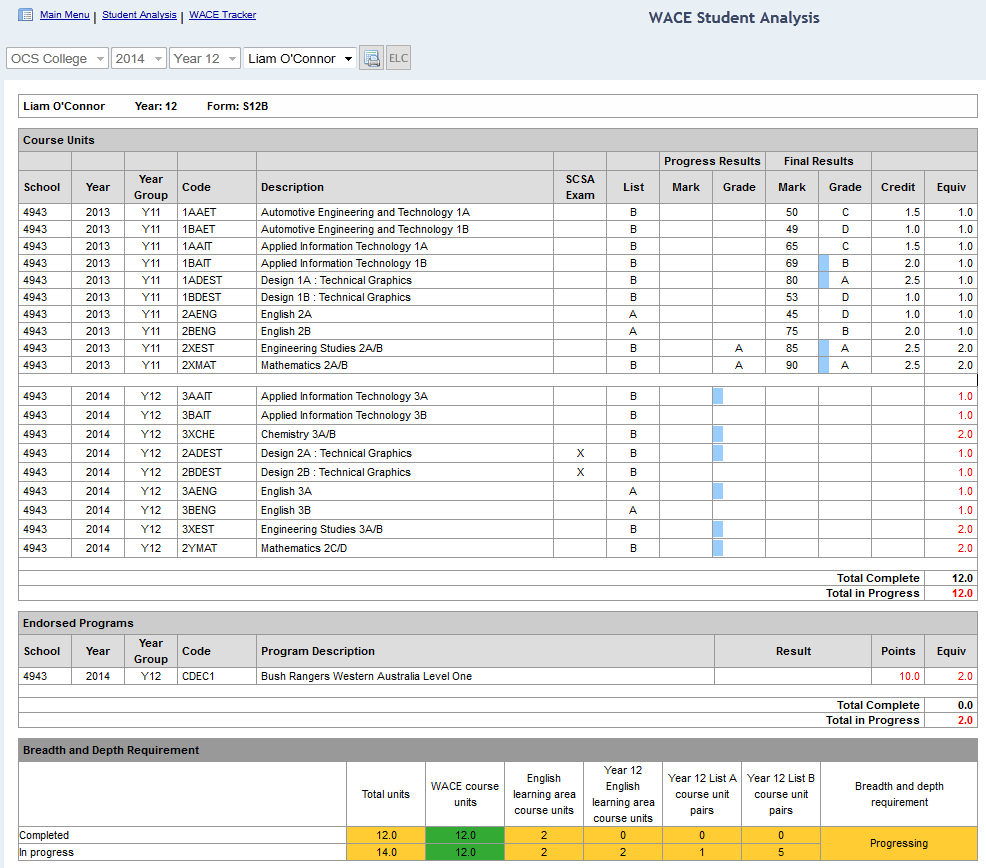Open the 2014 year dropdown
The height and width of the screenshot is (868, 986).
click(x=138, y=58)
